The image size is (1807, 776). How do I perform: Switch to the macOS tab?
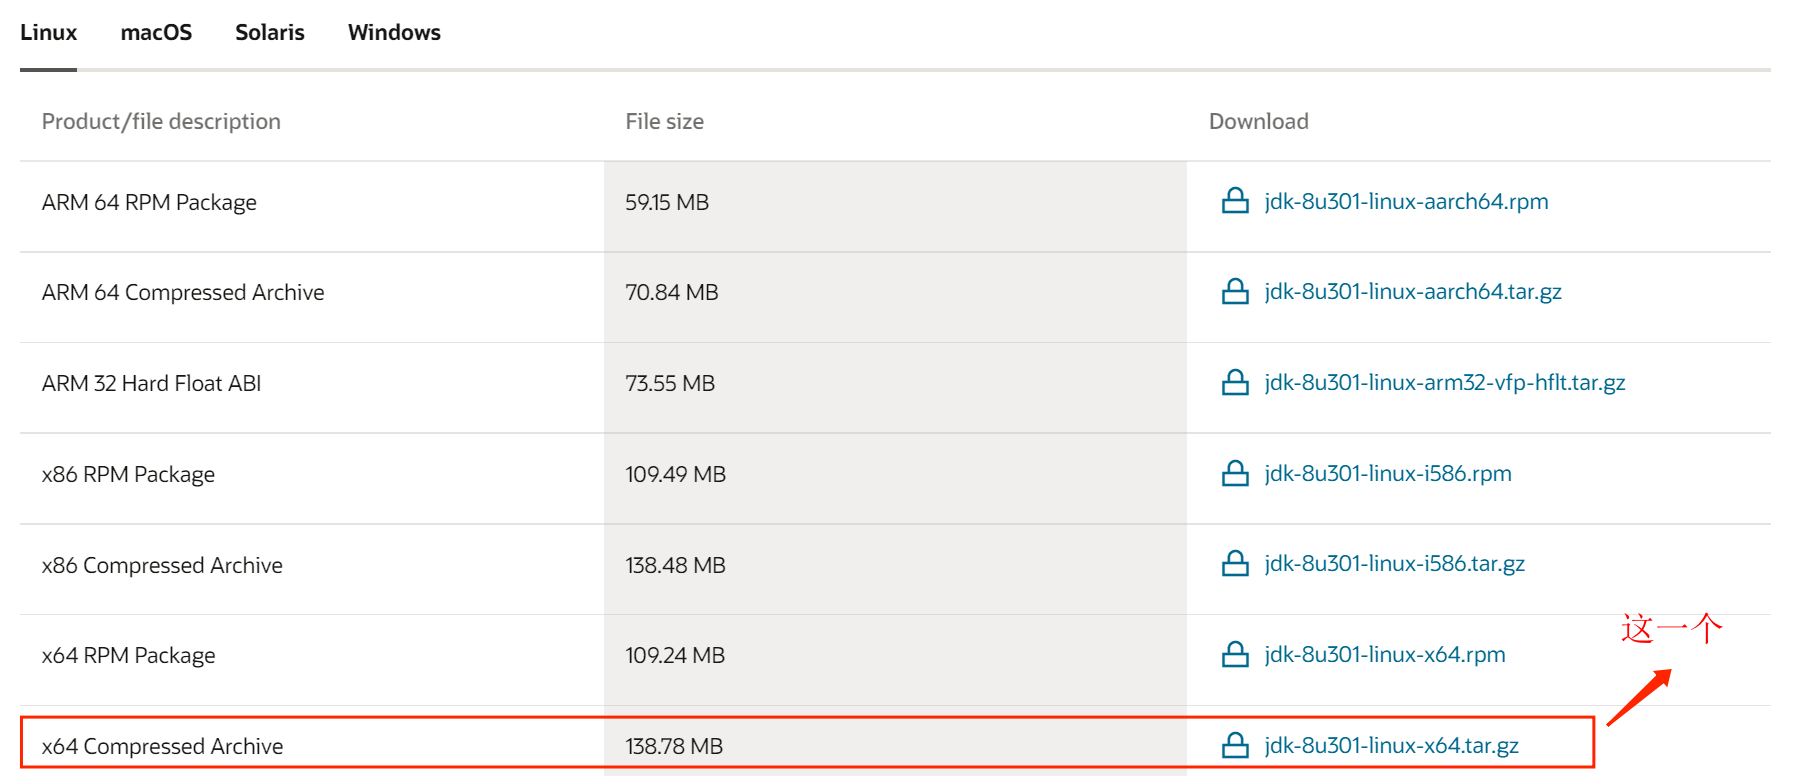point(156,33)
